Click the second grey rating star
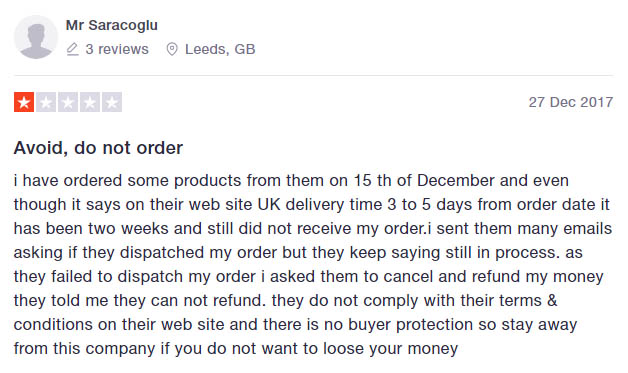 click(46, 102)
